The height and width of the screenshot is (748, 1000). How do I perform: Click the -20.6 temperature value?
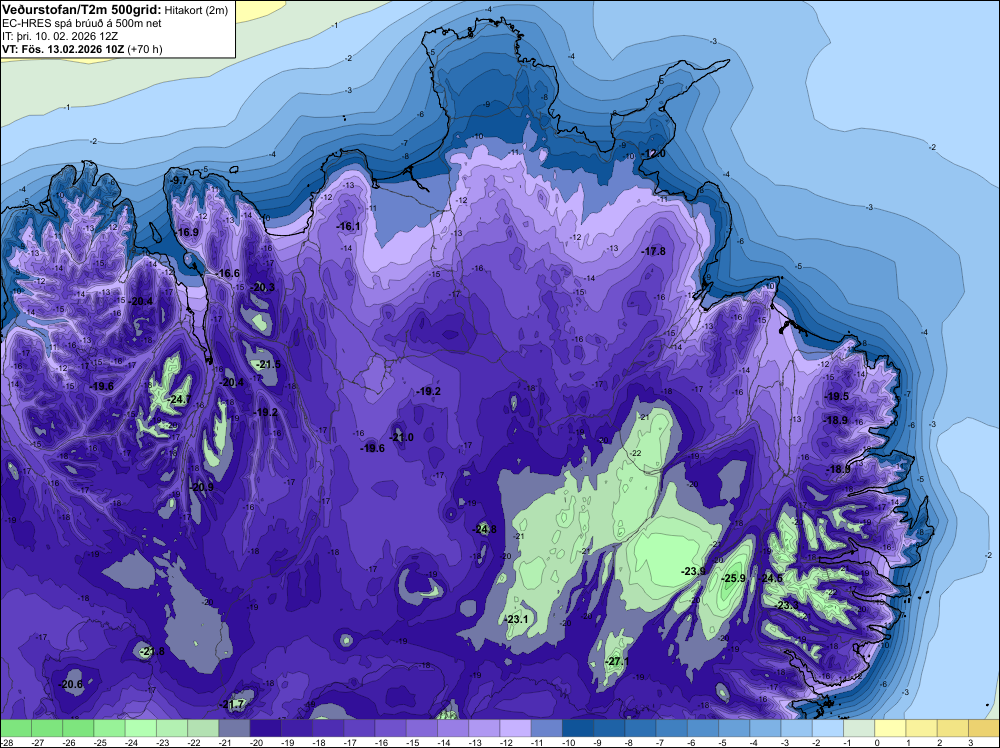point(71,684)
